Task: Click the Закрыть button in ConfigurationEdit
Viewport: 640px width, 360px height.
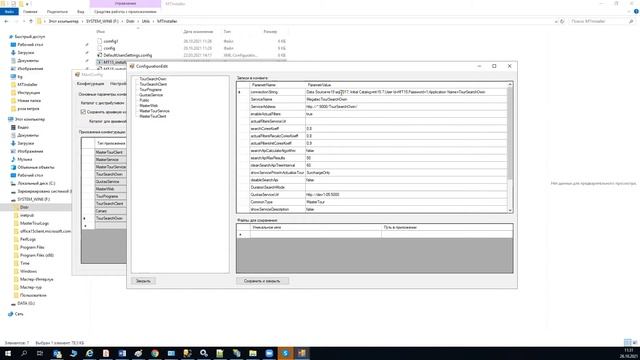Action: 143,281
